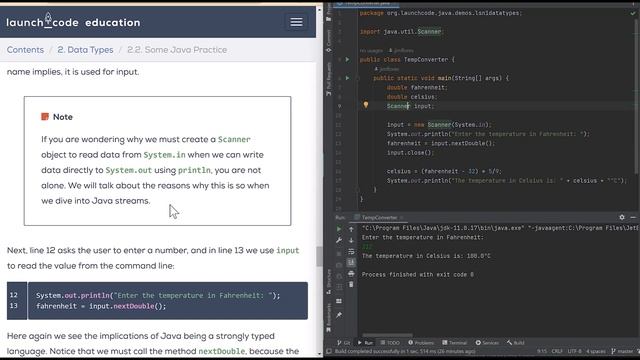Image resolution: width=640 pixels, height=360 pixels.
Task: Open the Pull Requests tool window
Action: tap(329, 80)
